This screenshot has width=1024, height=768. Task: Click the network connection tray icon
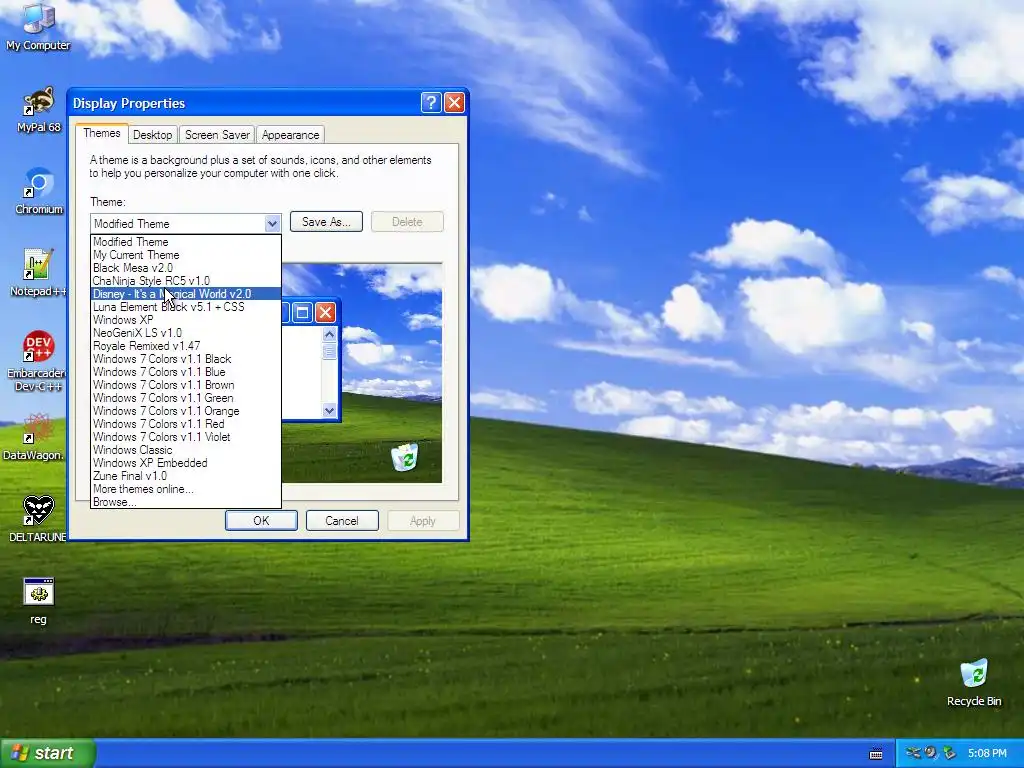913,753
